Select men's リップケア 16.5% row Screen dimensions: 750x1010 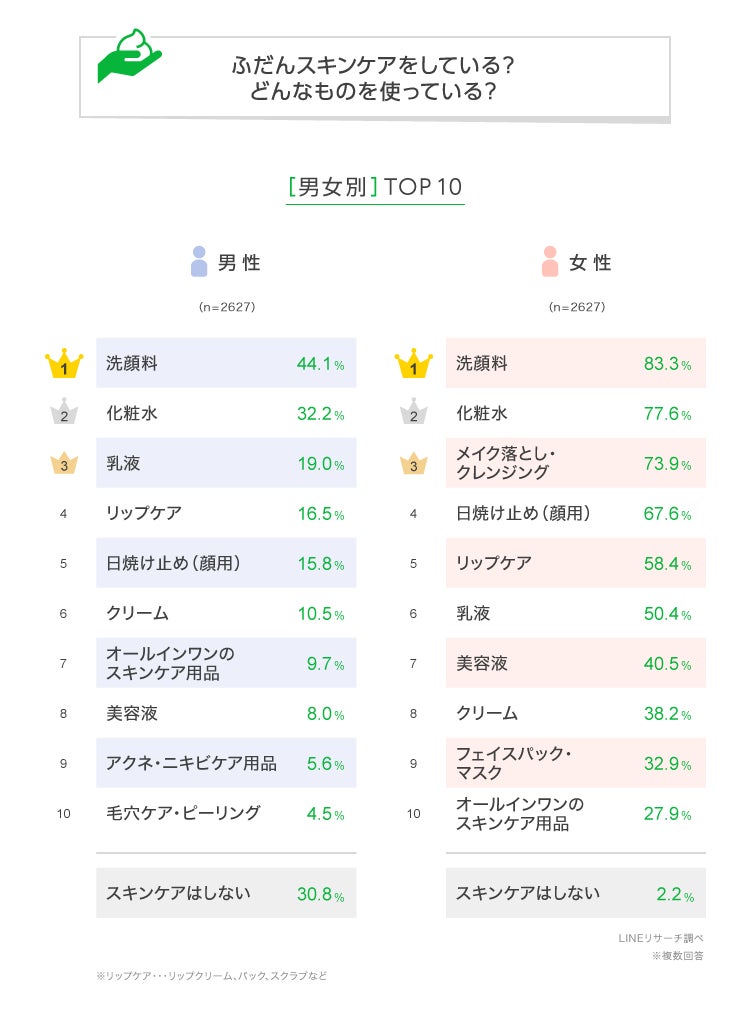pyautogui.click(x=226, y=513)
